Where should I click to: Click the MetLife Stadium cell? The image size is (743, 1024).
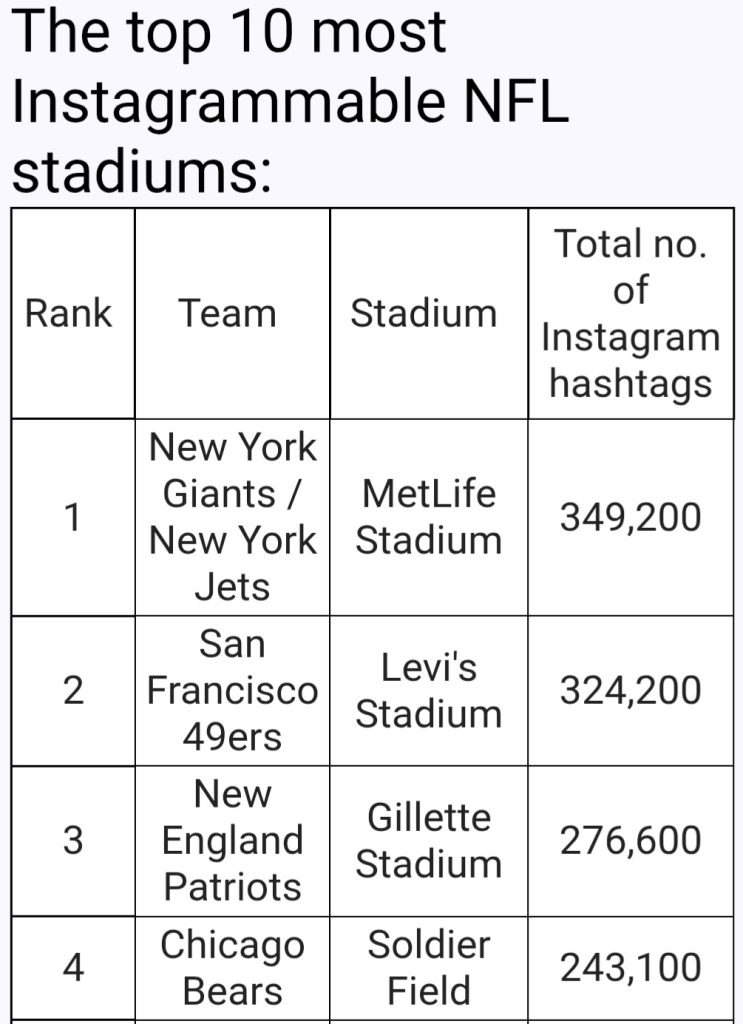[428, 517]
